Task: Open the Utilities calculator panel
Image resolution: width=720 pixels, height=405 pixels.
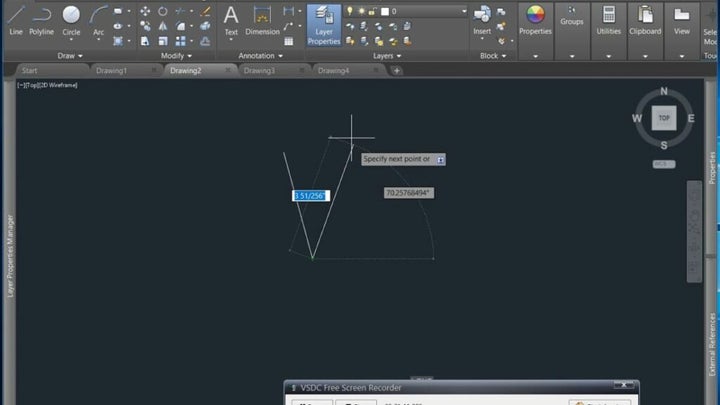Action: tap(608, 20)
